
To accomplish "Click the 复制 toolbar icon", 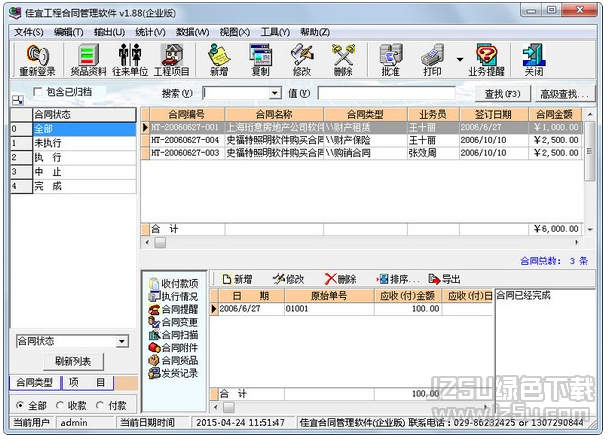I will 260,60.
